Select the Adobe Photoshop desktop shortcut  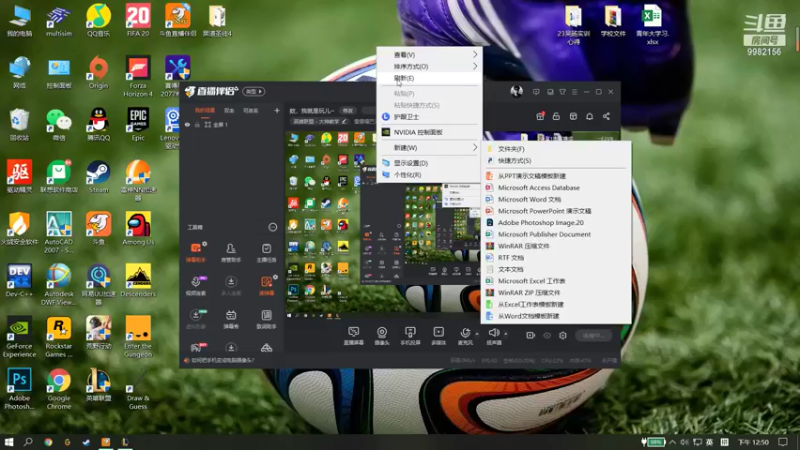point(19,388)
